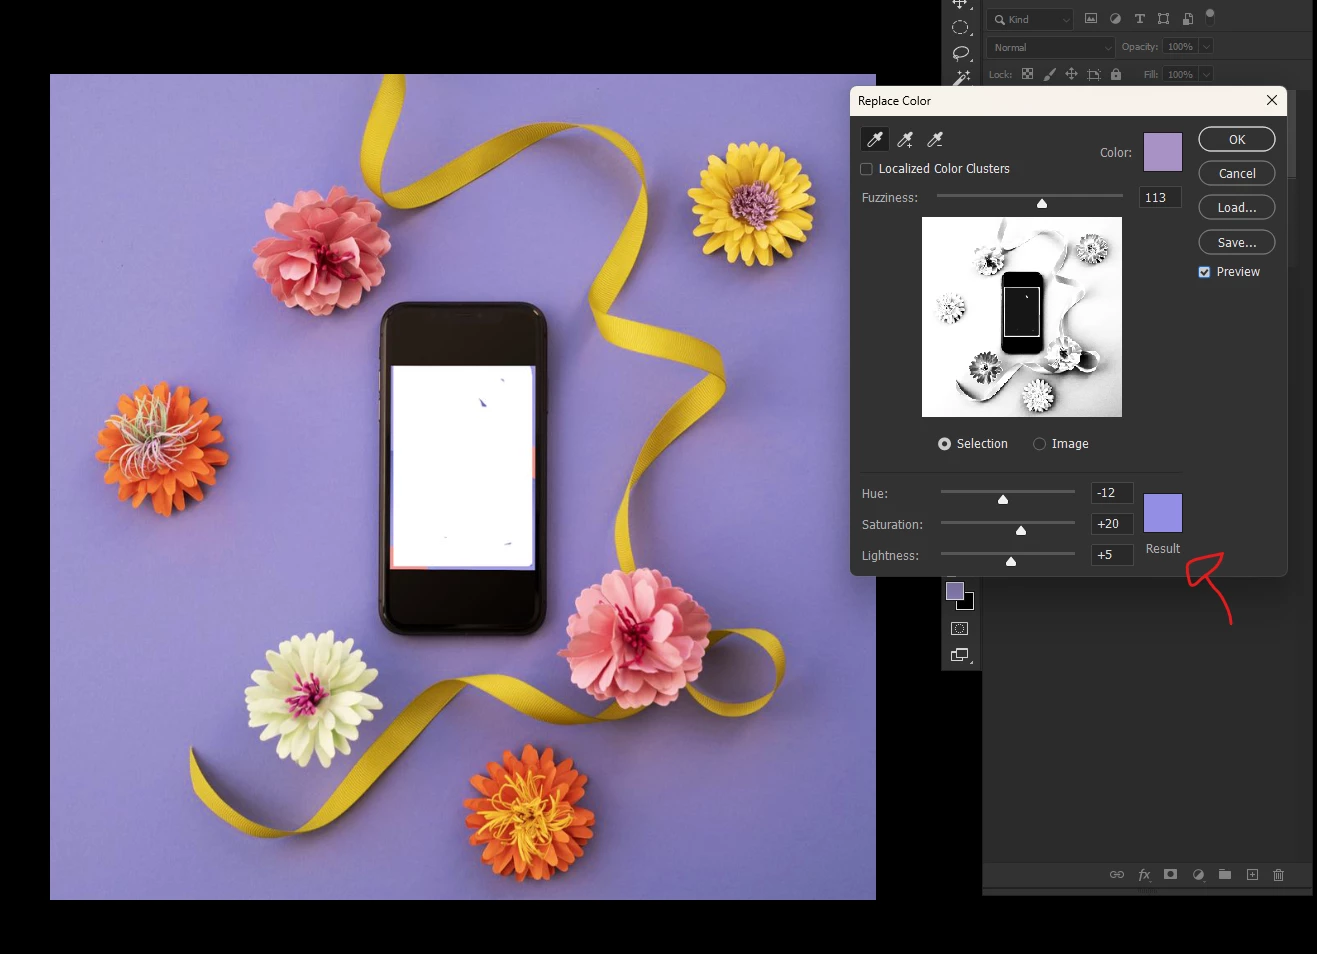Open the layer style fx menu

[1144, 874]
